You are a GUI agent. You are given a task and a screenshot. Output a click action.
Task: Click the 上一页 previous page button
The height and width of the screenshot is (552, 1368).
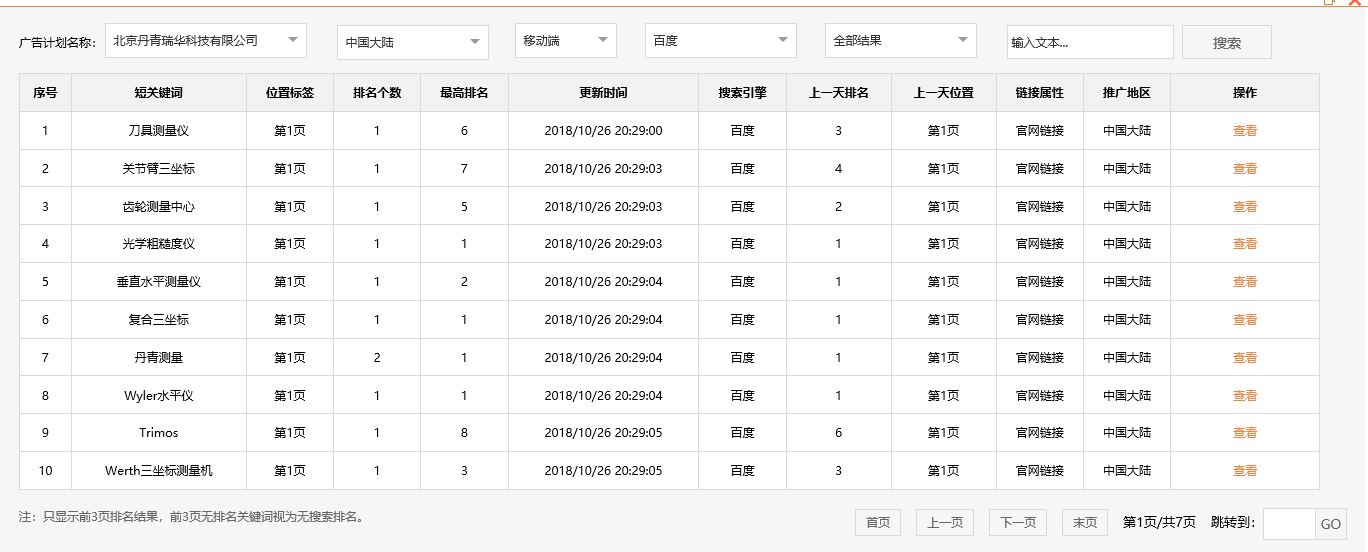[x=945, y=522]
